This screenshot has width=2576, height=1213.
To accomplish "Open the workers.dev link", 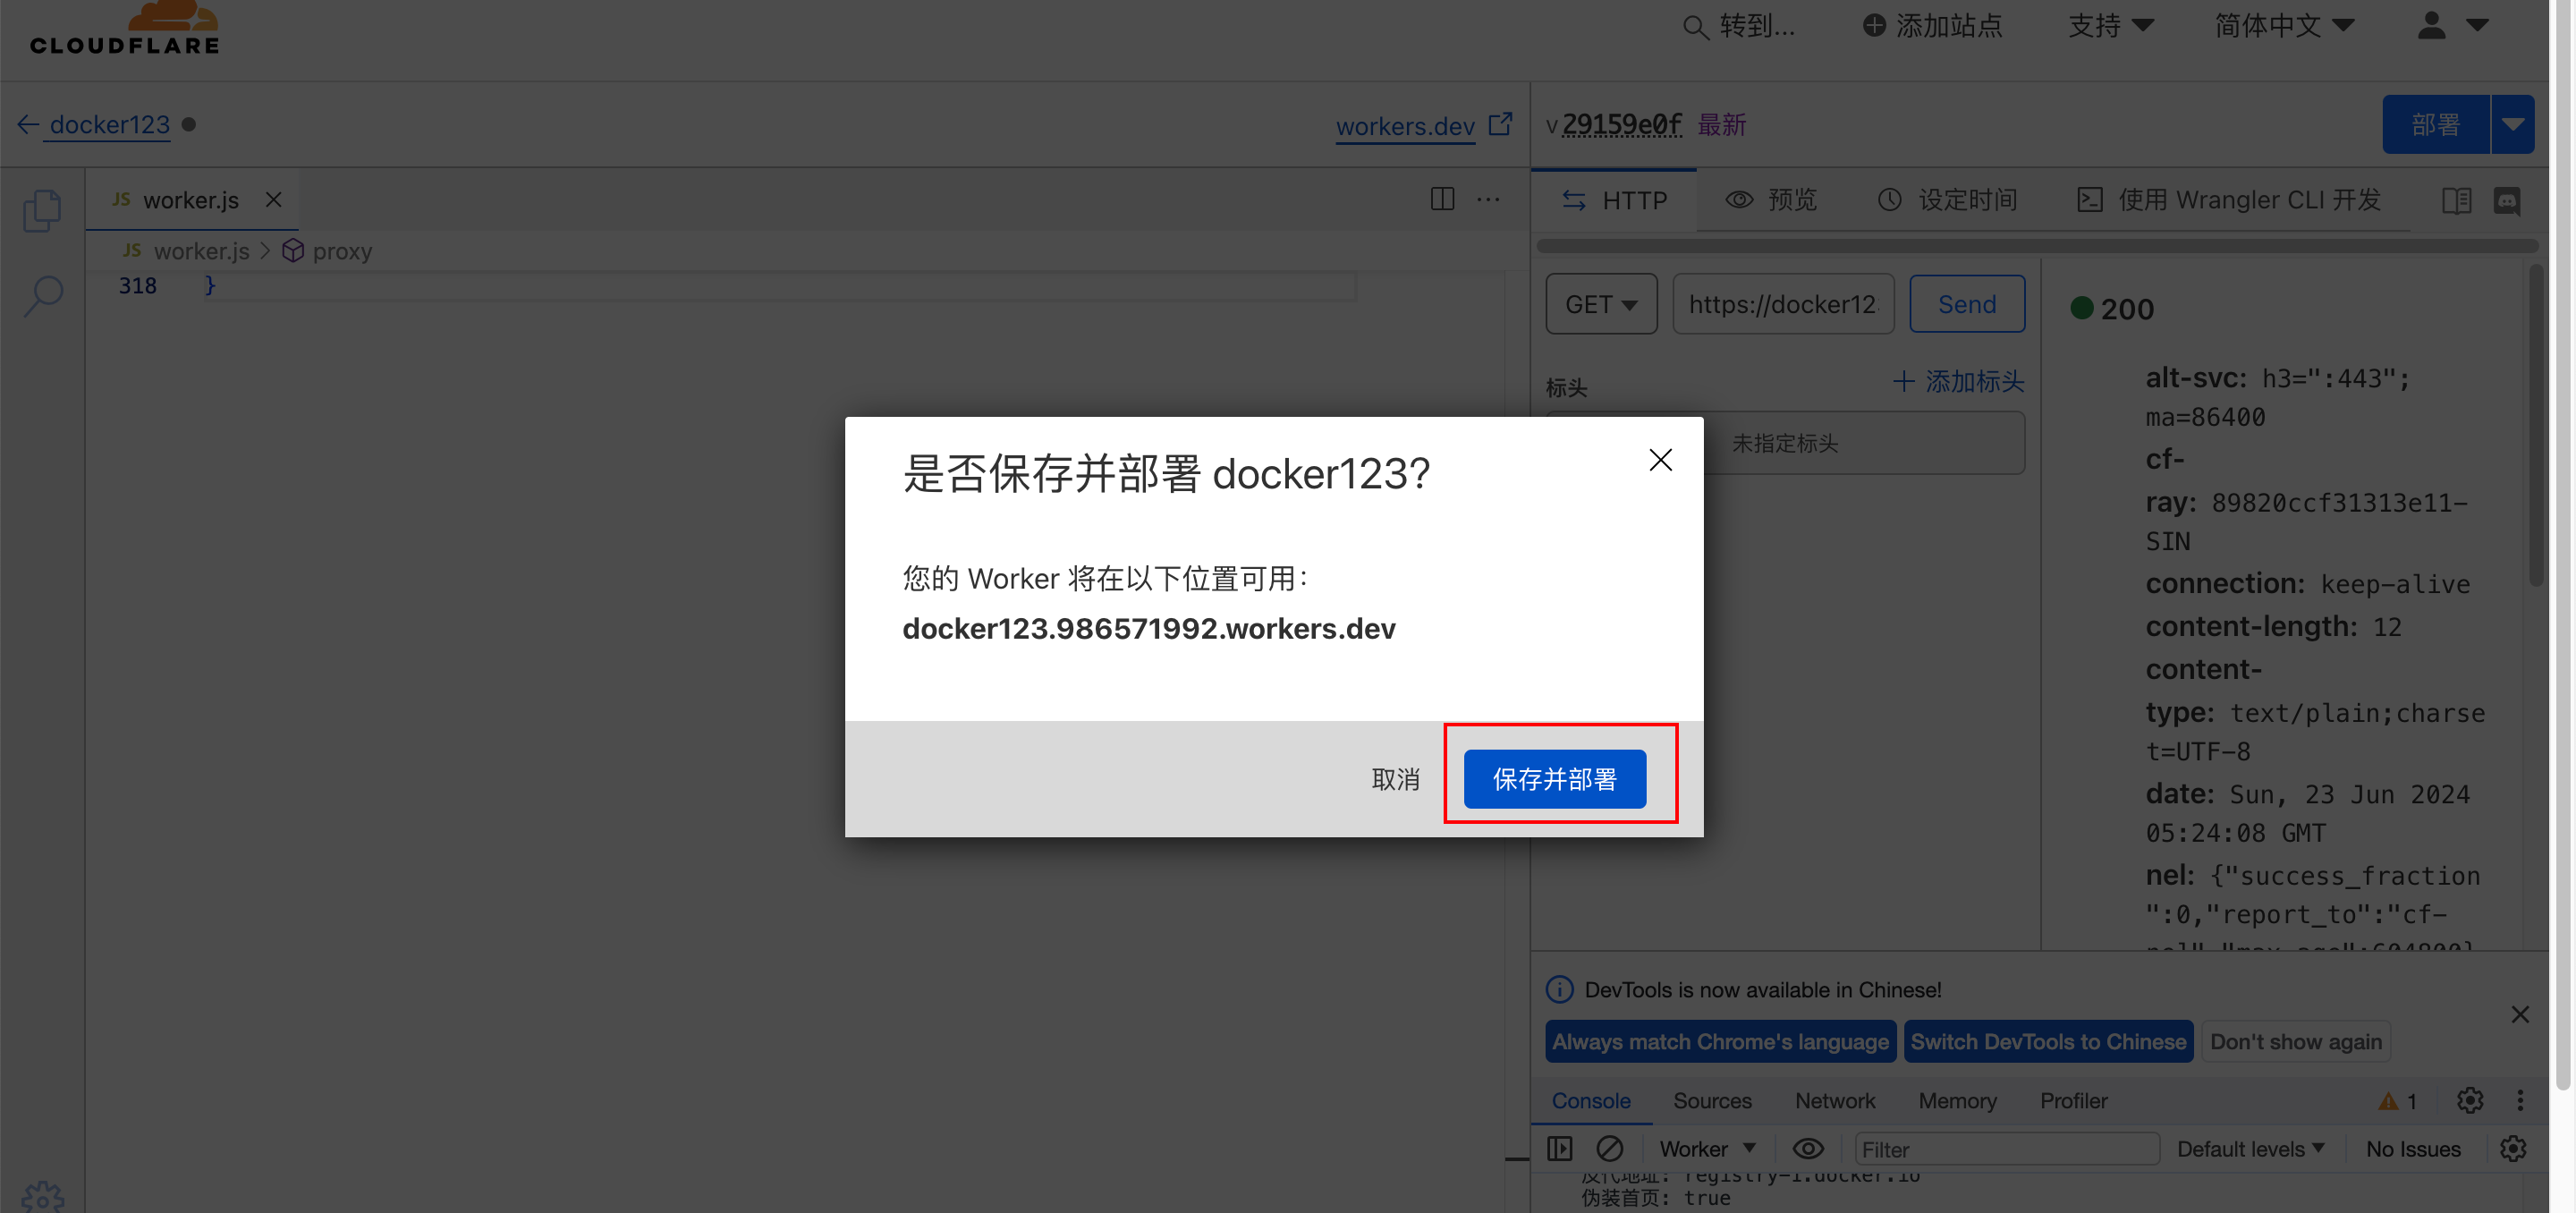I will 1405,126.
